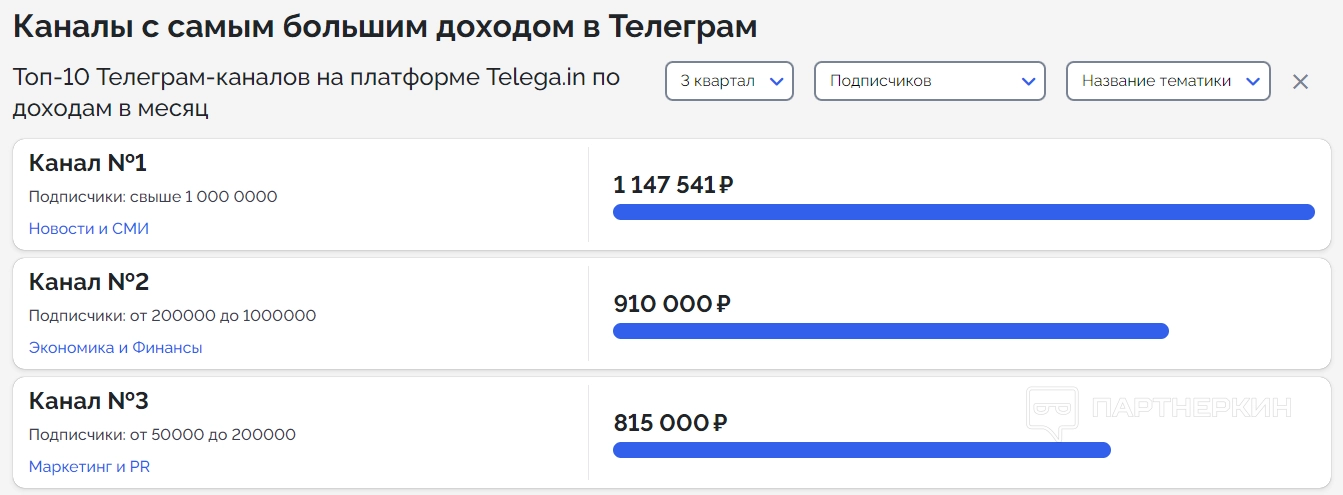Click the Канал №1 income bar
Image resolution: width=1343 pixels, height=495 pixels.
[963, 212]
